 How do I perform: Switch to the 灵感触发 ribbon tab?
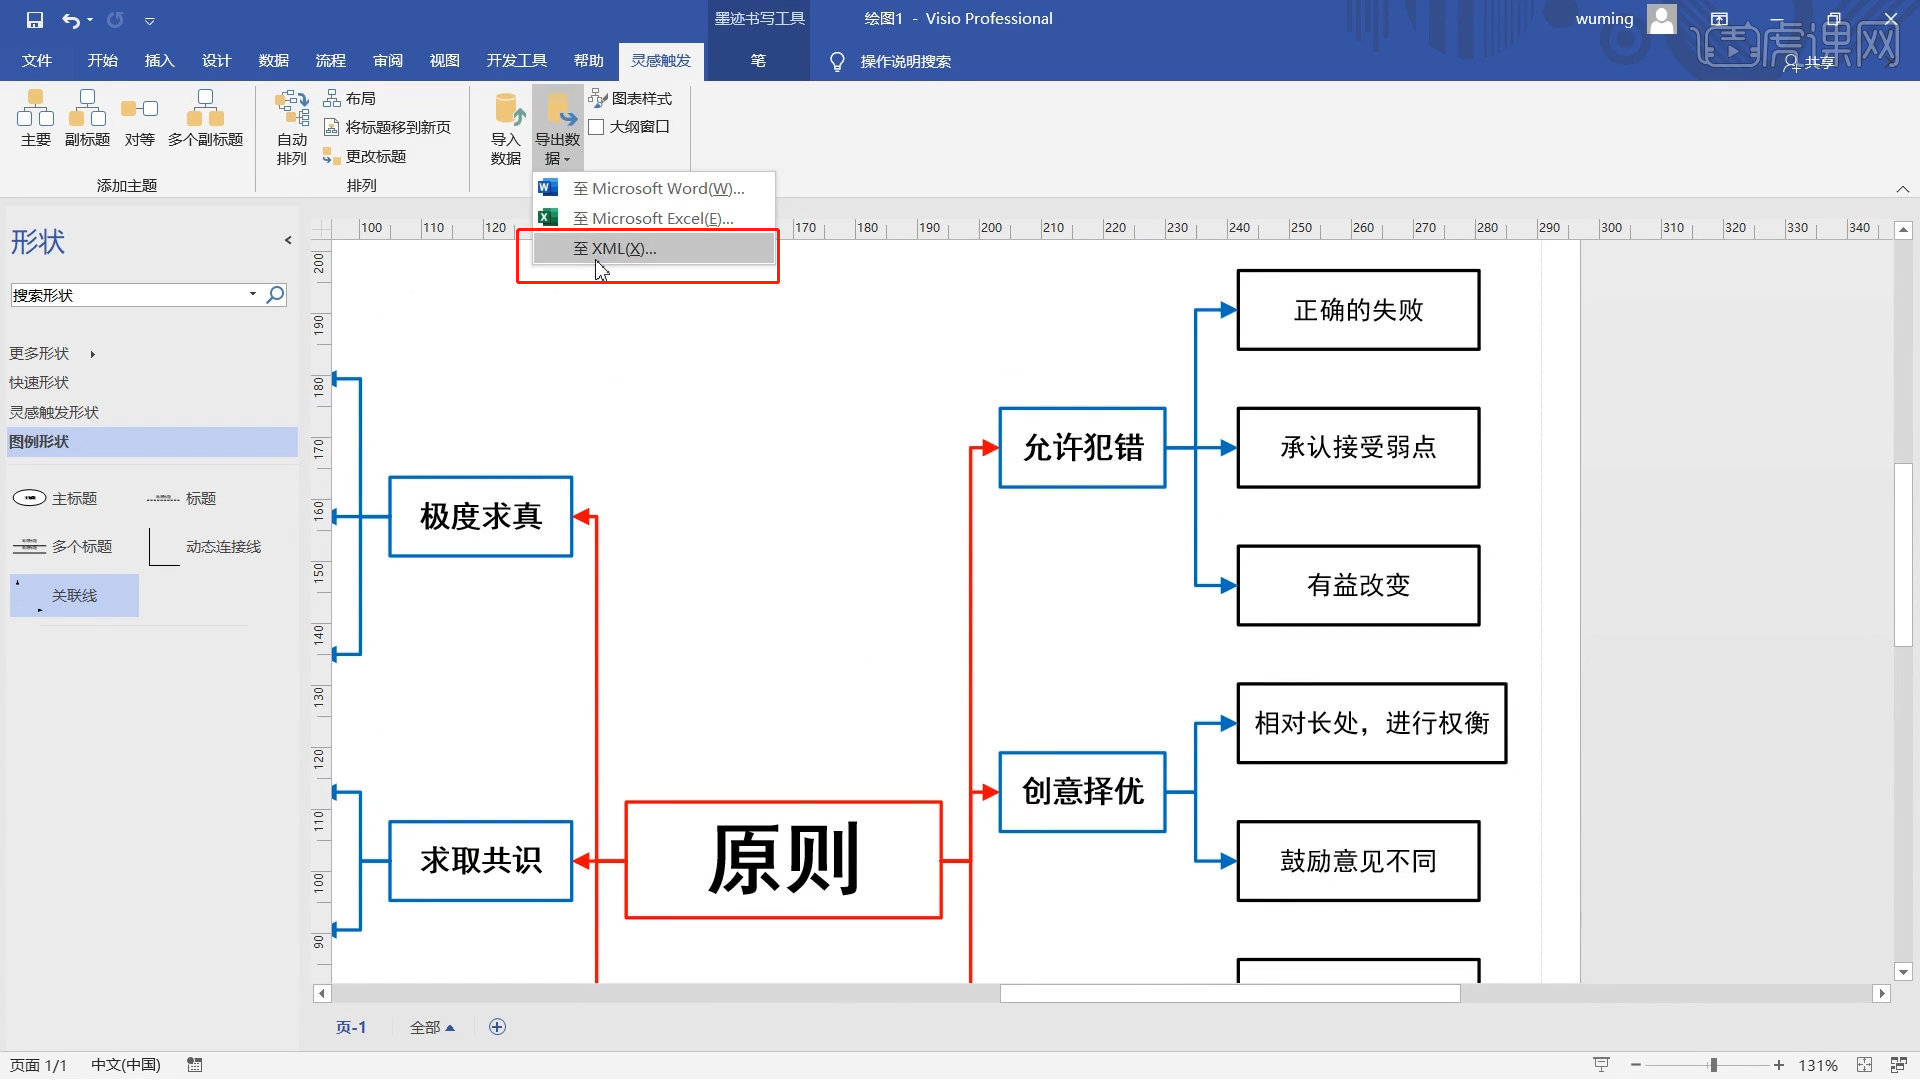click(660, 60)
